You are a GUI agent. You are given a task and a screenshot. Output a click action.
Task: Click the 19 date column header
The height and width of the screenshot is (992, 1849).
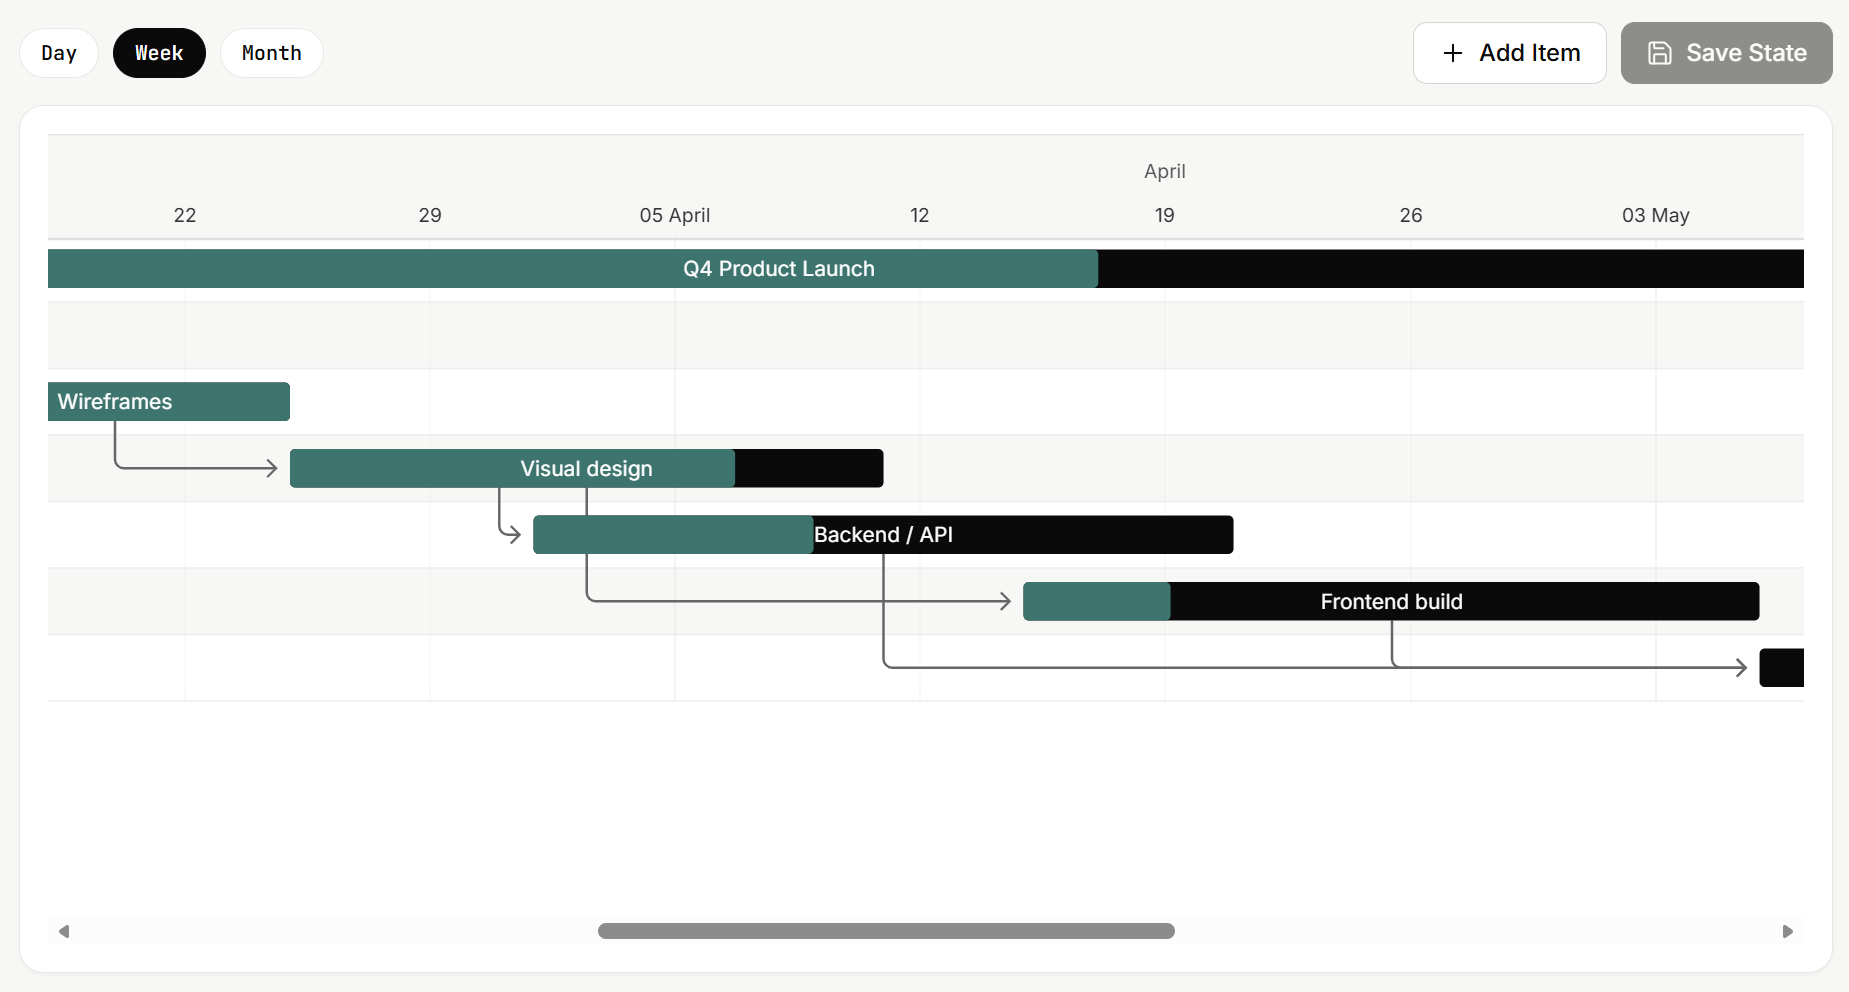click(1165, 215)
